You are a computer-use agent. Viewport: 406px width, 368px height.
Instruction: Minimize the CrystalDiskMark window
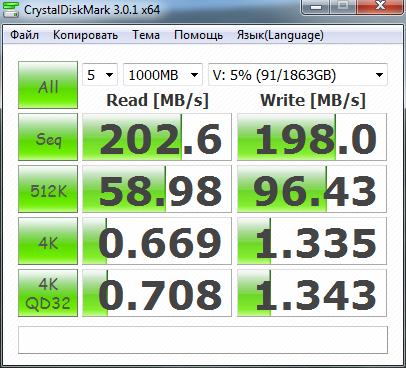316,7
